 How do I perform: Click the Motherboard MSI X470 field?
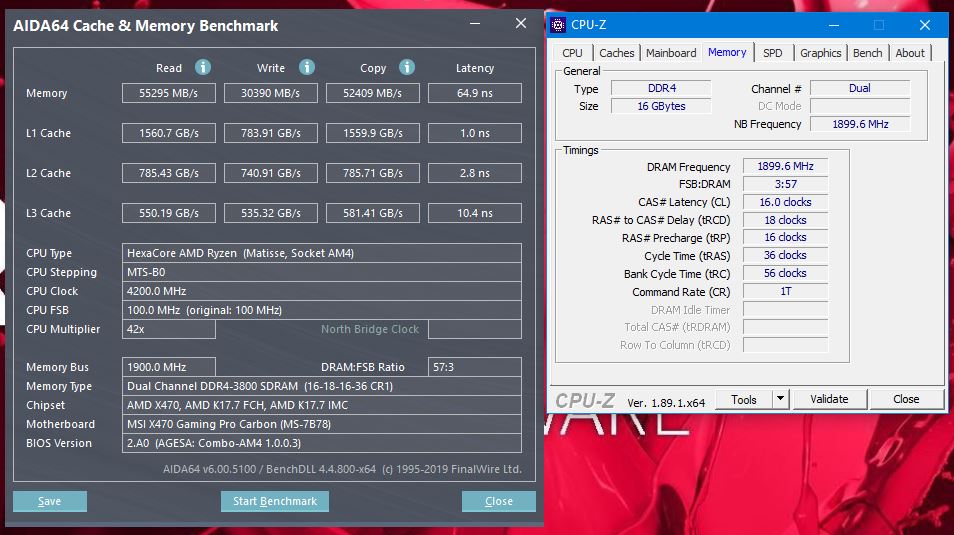322,424
